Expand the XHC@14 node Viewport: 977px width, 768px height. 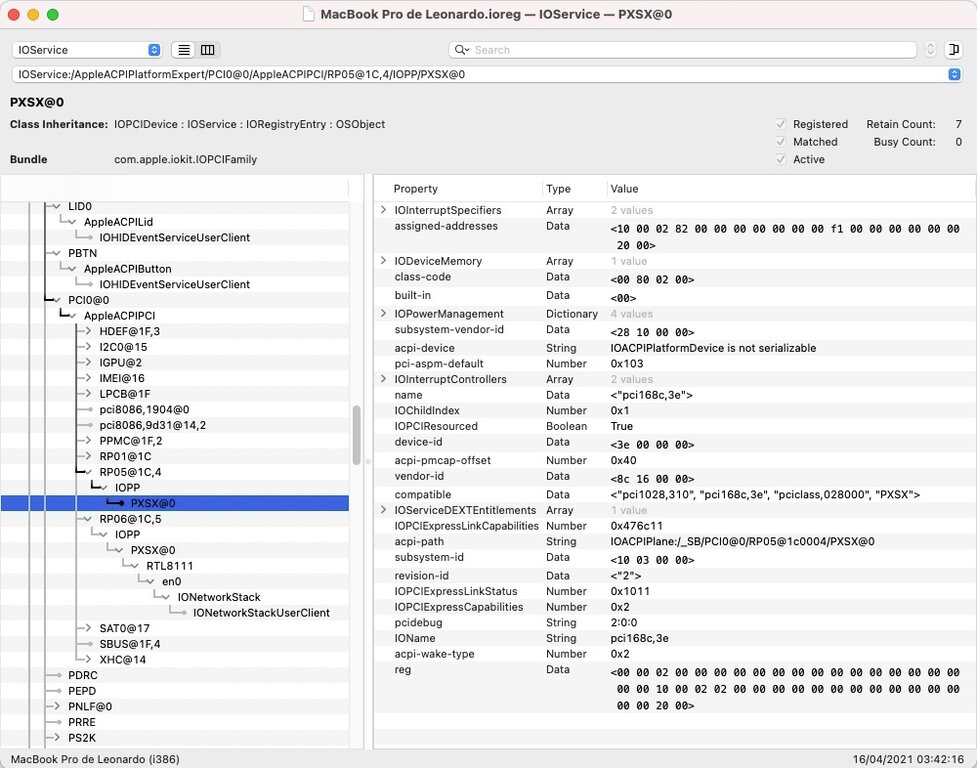pyautogui.click(x=88, y=659)
